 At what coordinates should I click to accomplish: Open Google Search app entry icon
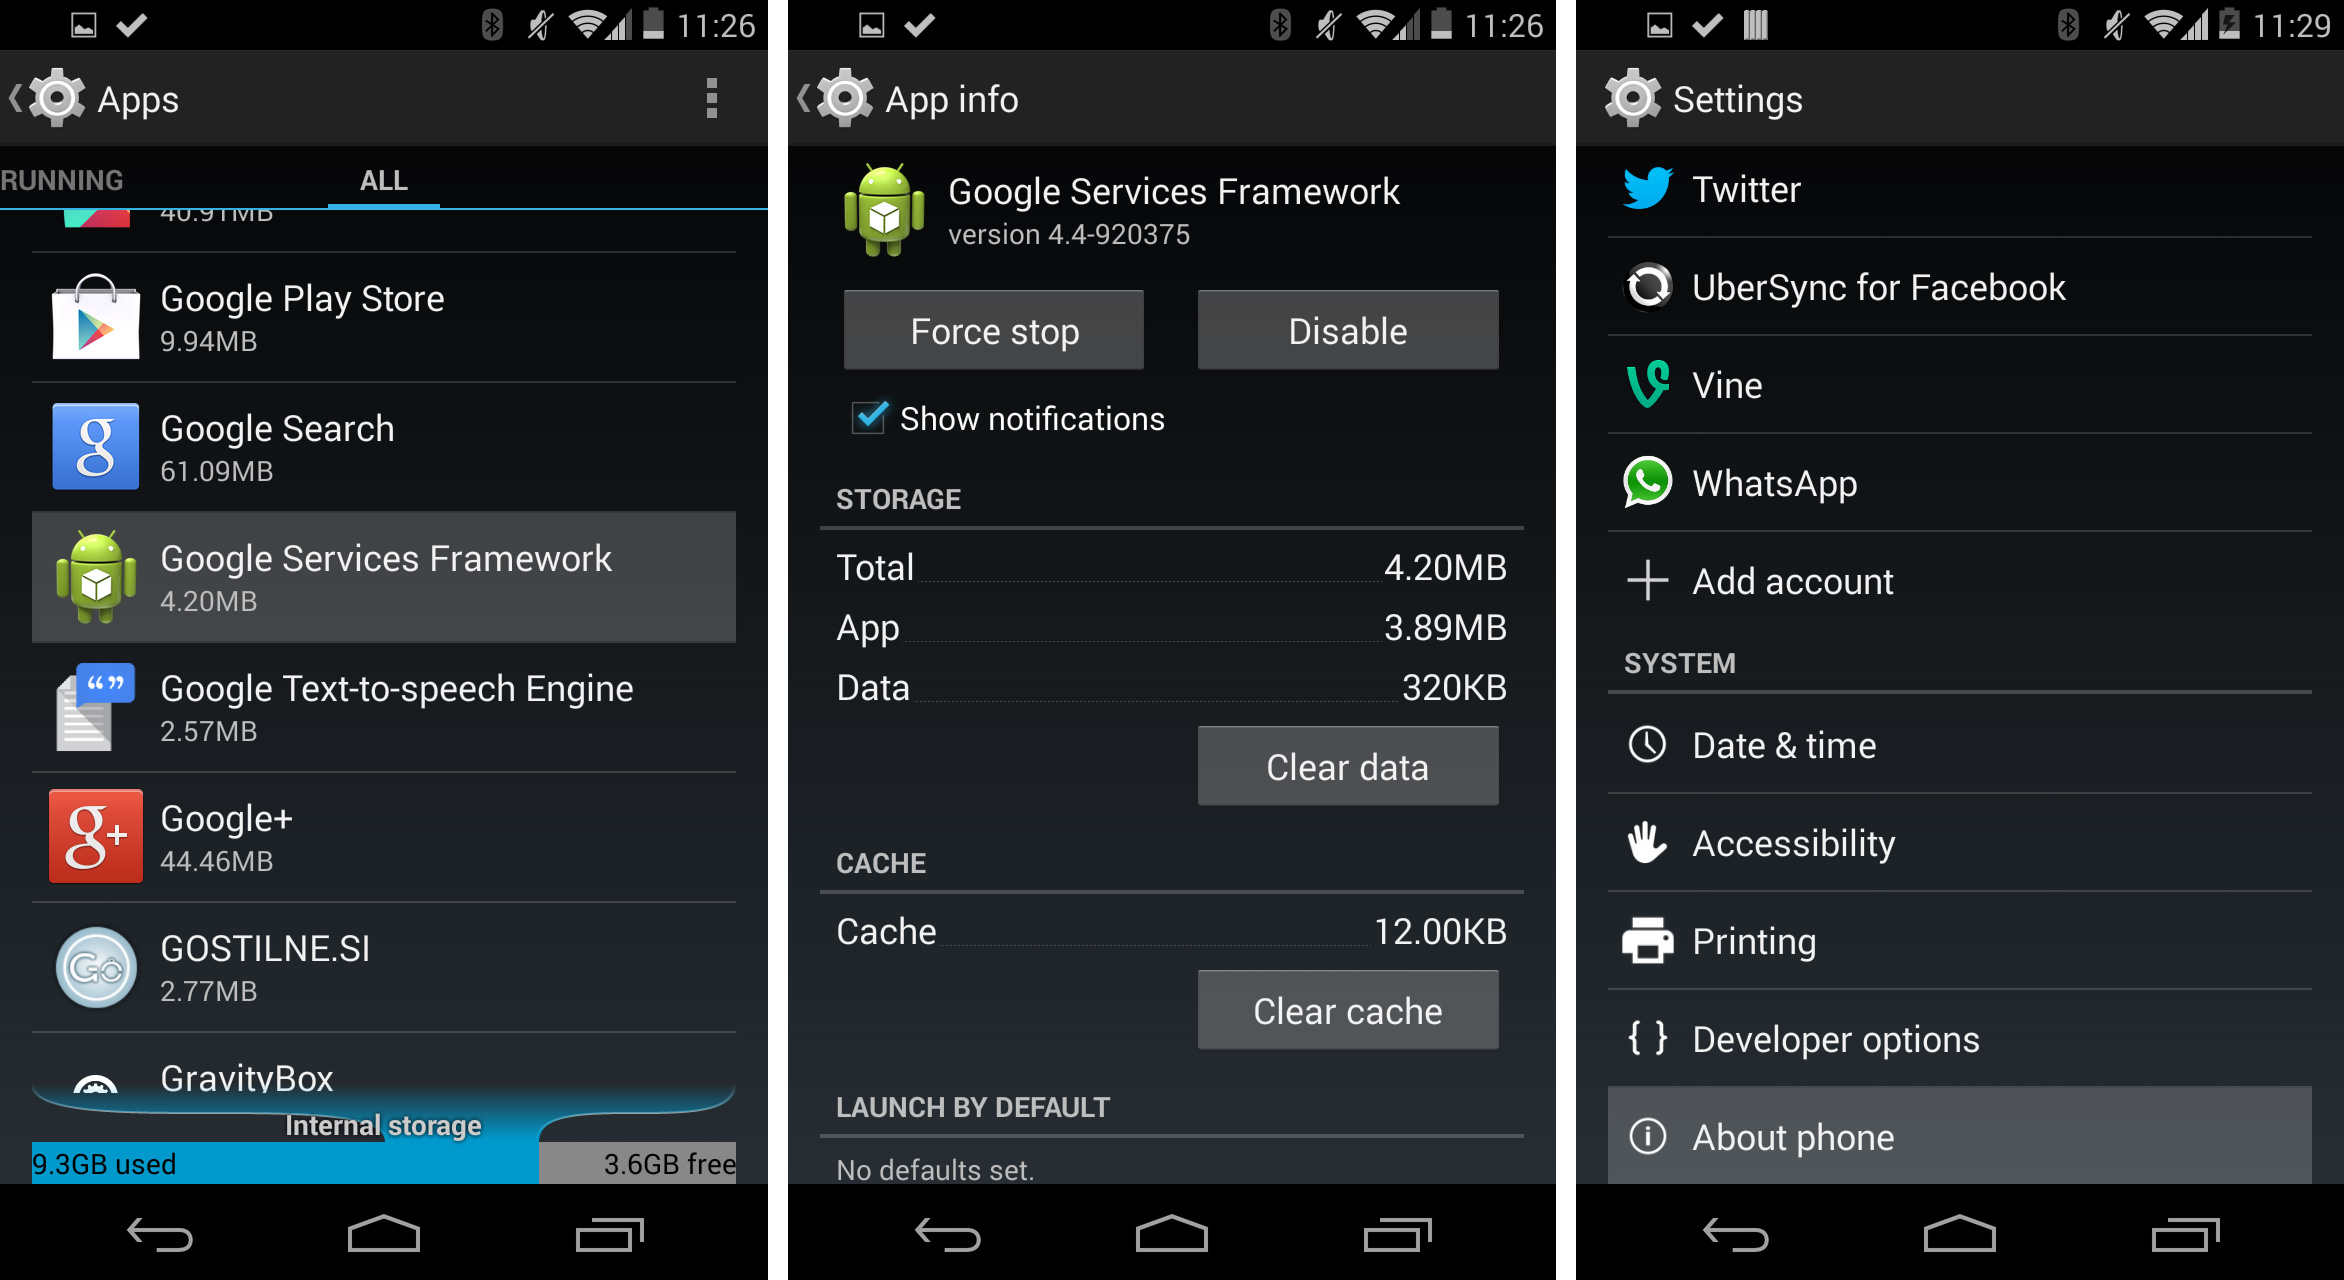pyautogui.click(x=96, y=446)
